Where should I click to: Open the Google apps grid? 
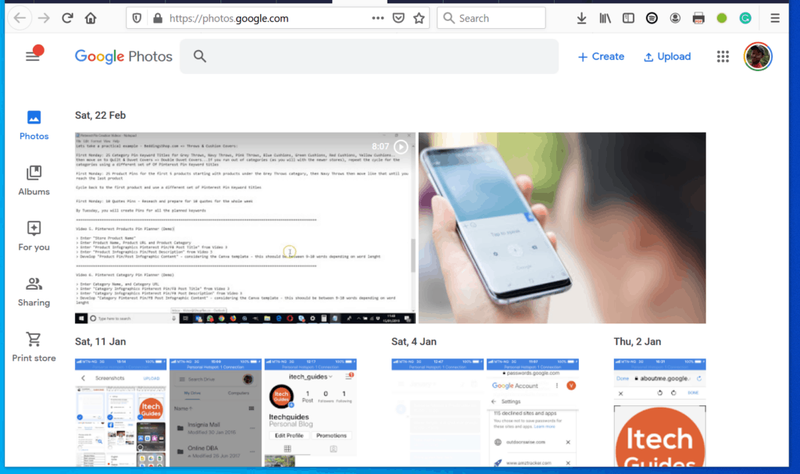723,57
